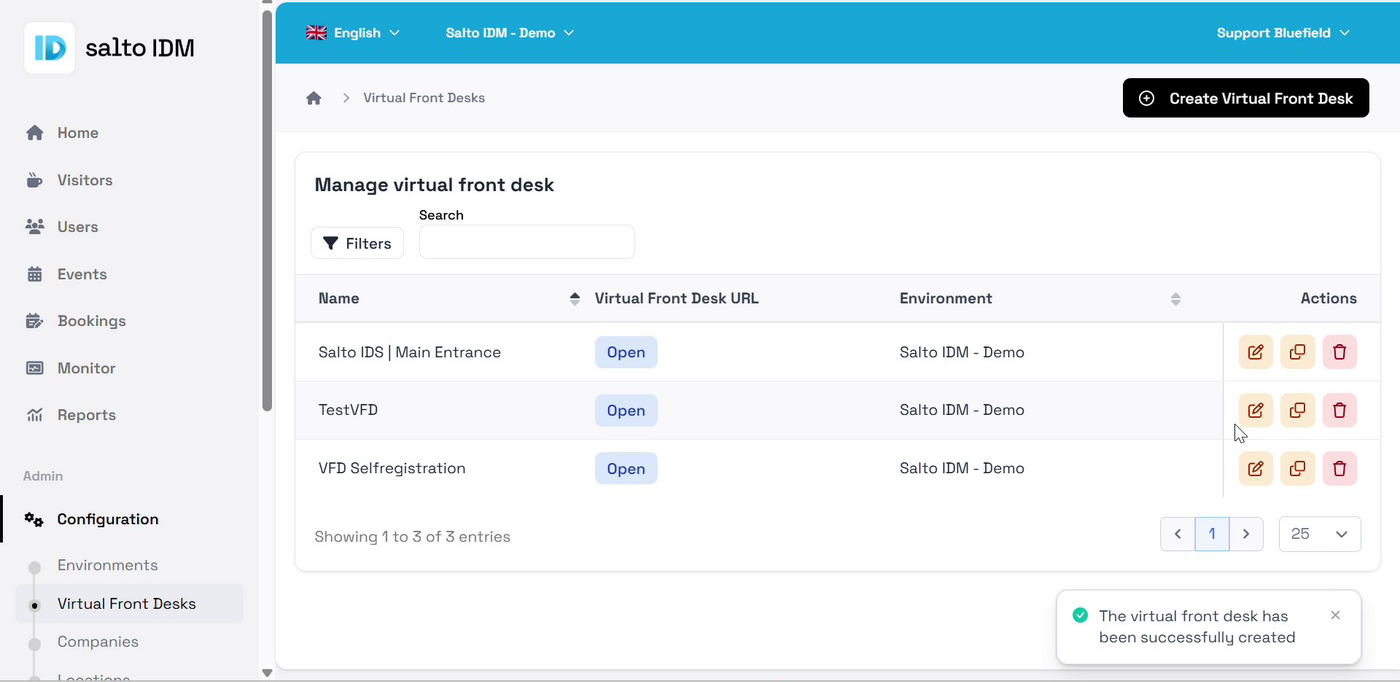The height and width of the screenshot is (682, 1400).
Task: Open Salto IDM - Demo environment dropdown
Action: click(x=510, y=33)
